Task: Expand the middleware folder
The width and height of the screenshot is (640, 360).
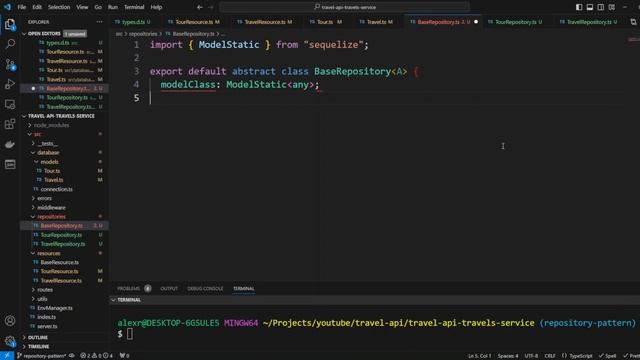Action: click(x=51, y=207)
